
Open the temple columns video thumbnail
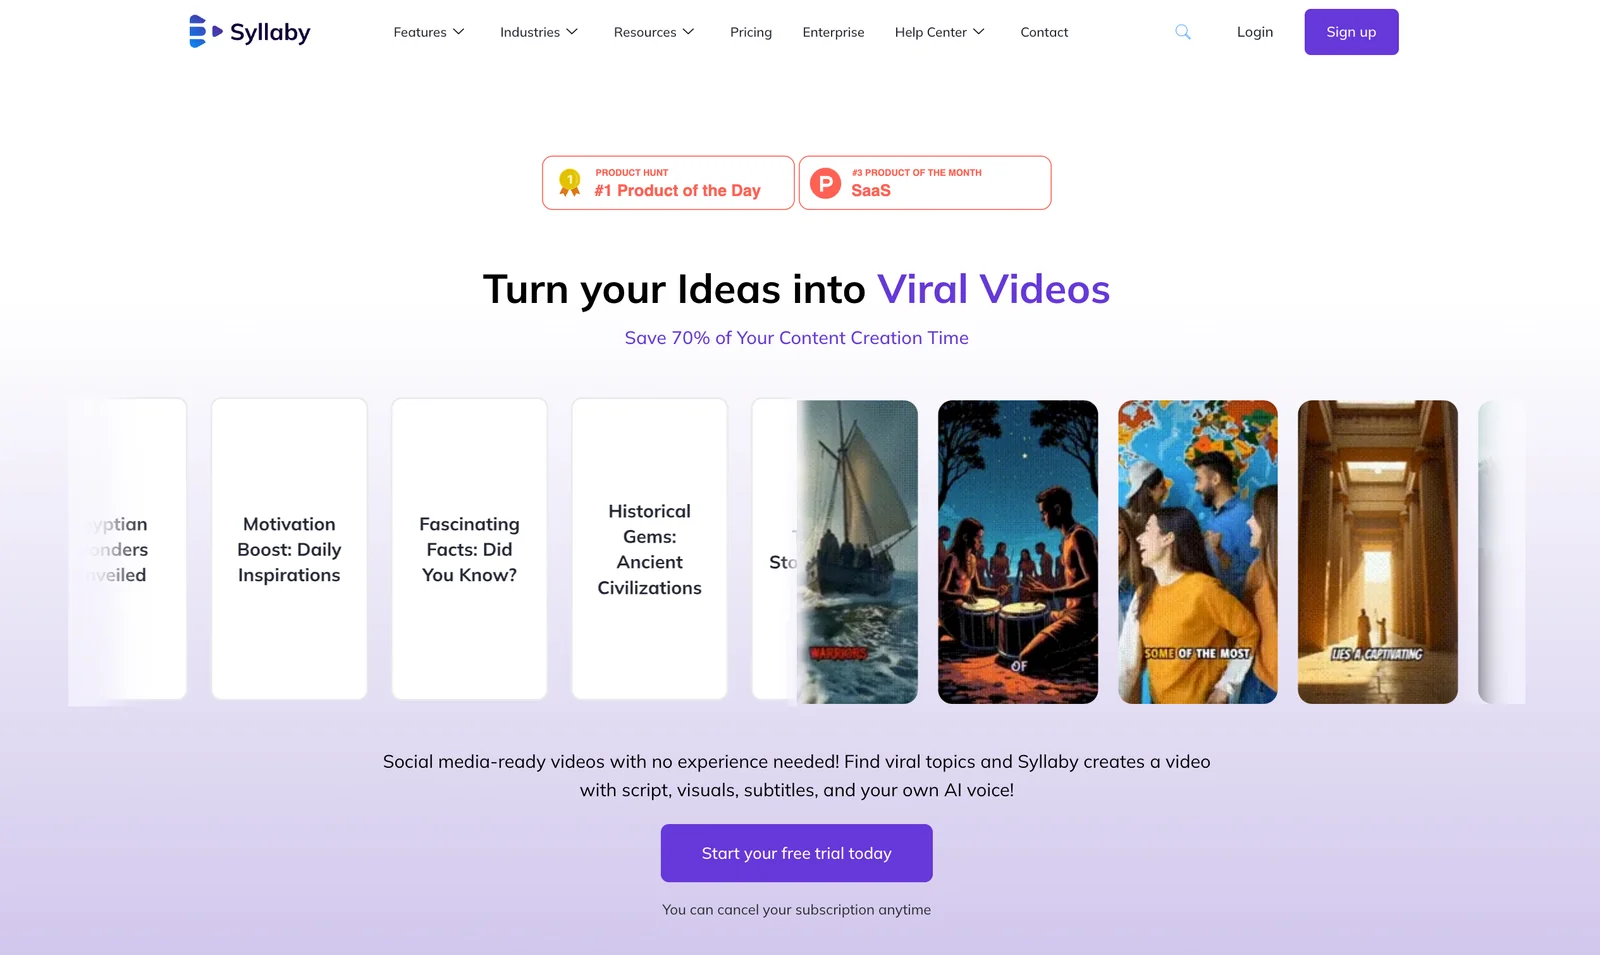click(1378, 552)
